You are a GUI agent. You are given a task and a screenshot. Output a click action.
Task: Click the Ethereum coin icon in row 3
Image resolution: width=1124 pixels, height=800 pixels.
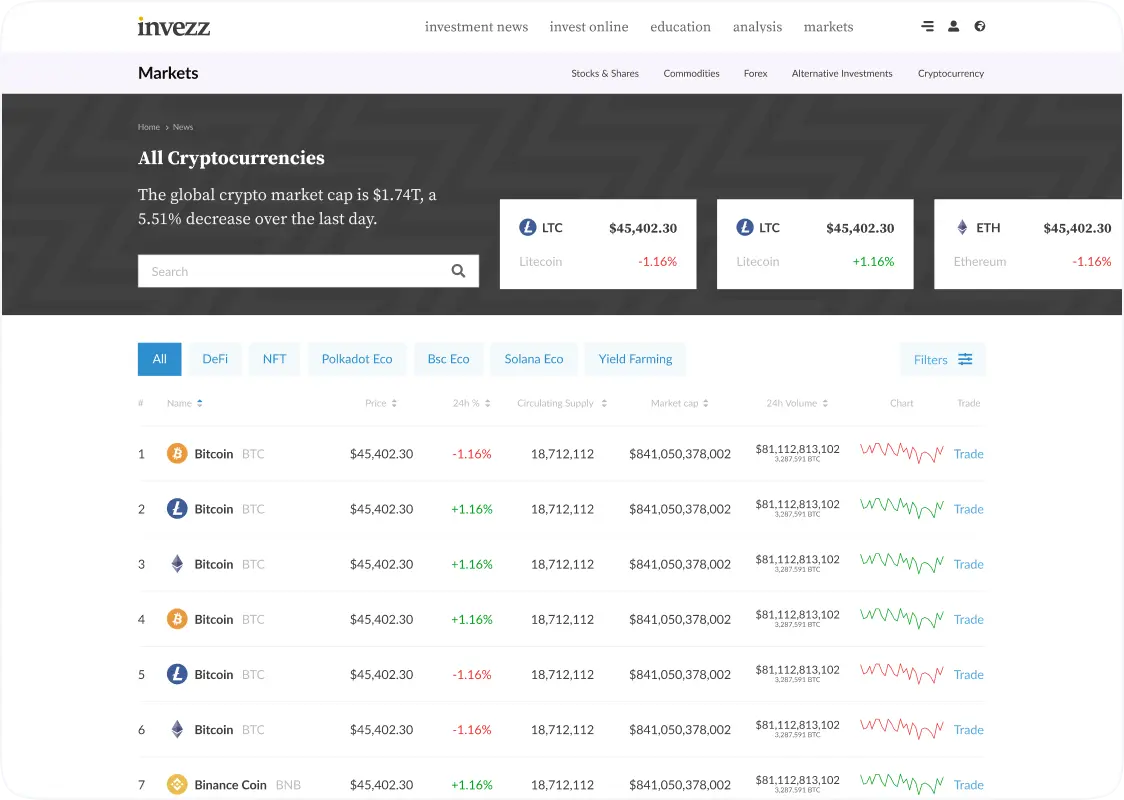click(x=177, y=564)
